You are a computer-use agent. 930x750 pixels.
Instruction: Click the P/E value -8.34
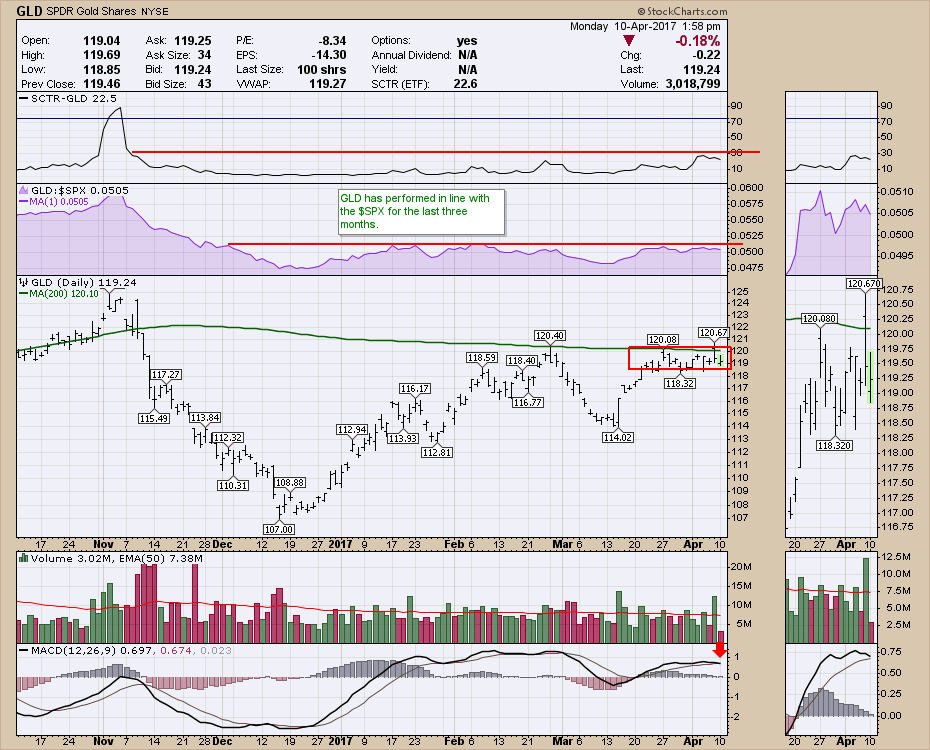click(x=332, y=40)
